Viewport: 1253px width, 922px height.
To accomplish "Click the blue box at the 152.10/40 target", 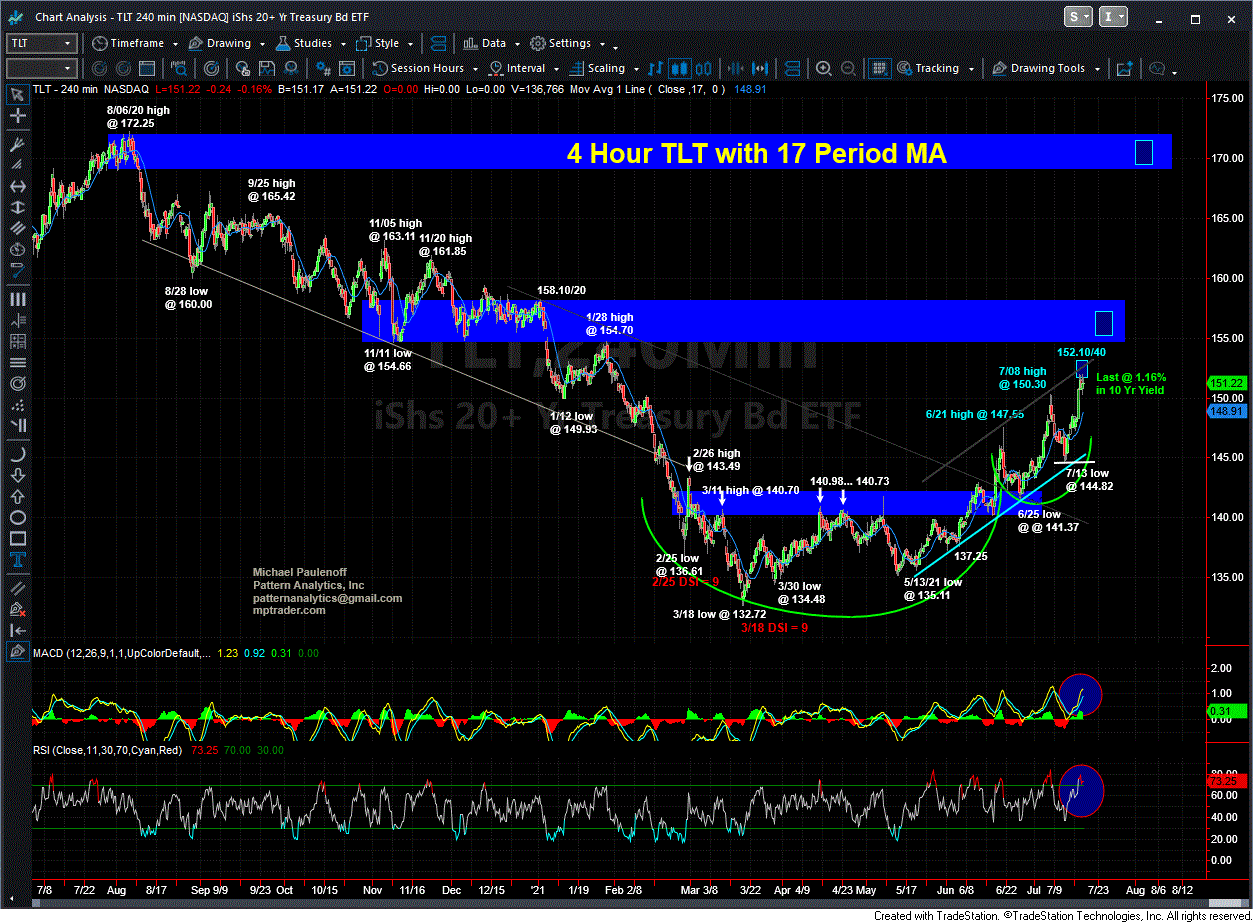I will coord(1082,369).
